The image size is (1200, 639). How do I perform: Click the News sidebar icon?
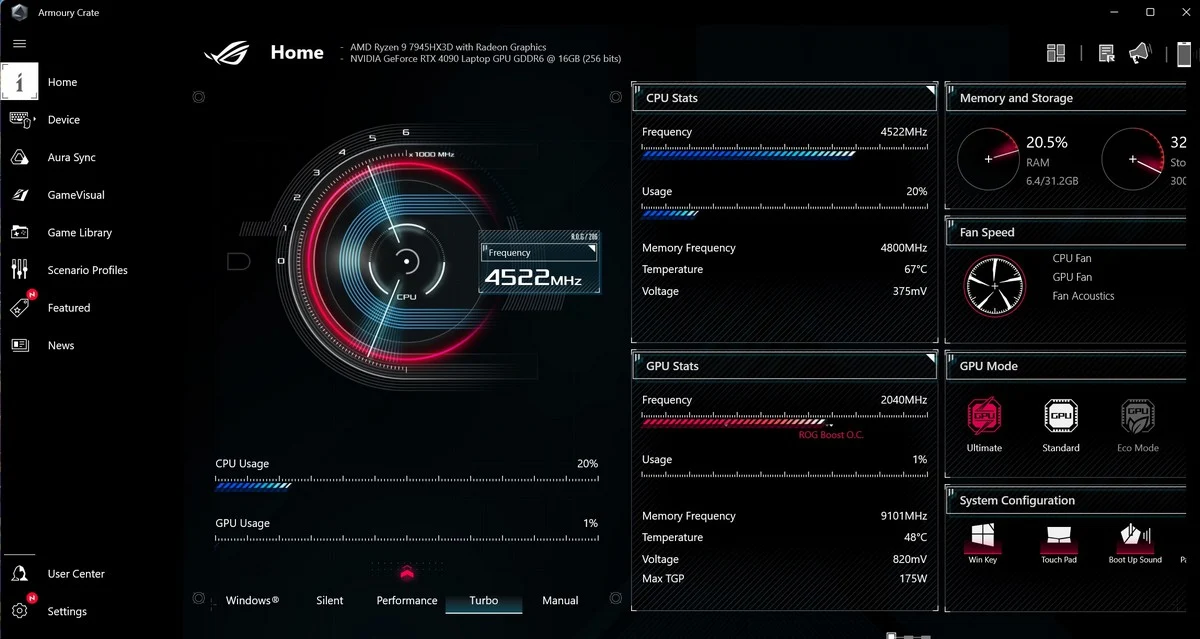19,345
